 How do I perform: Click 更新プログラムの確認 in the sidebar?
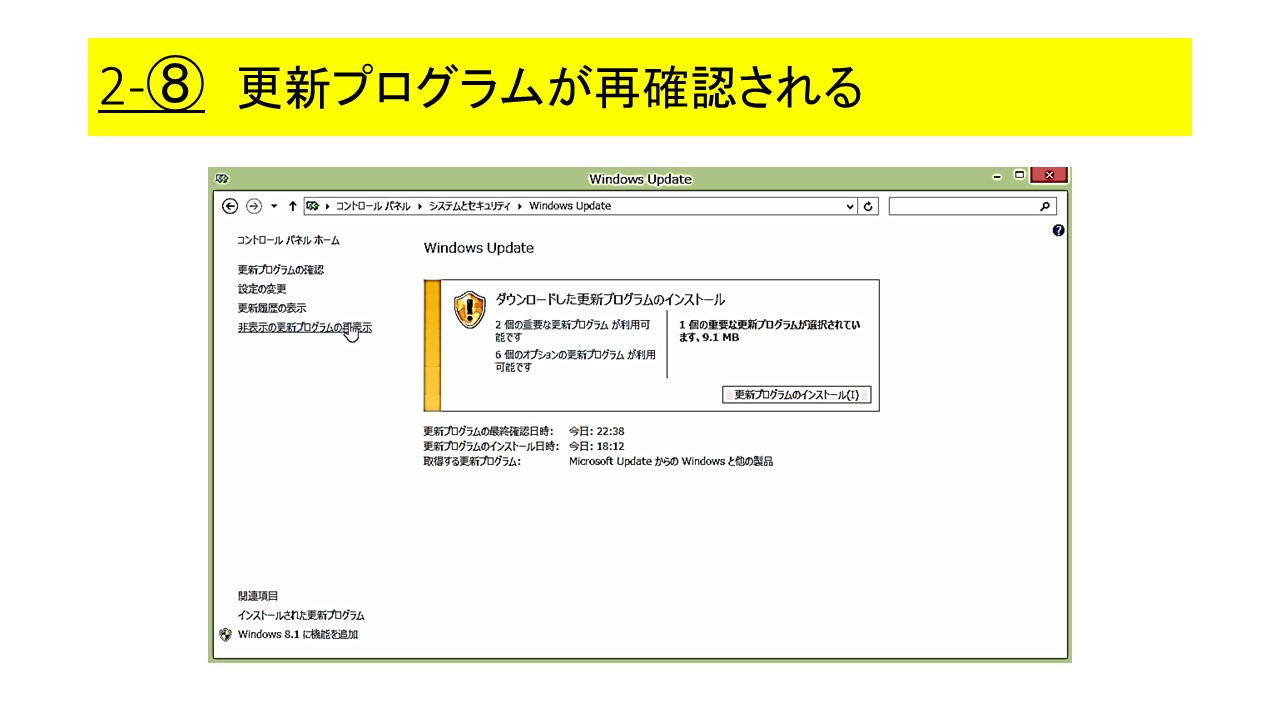click(281, 270)
